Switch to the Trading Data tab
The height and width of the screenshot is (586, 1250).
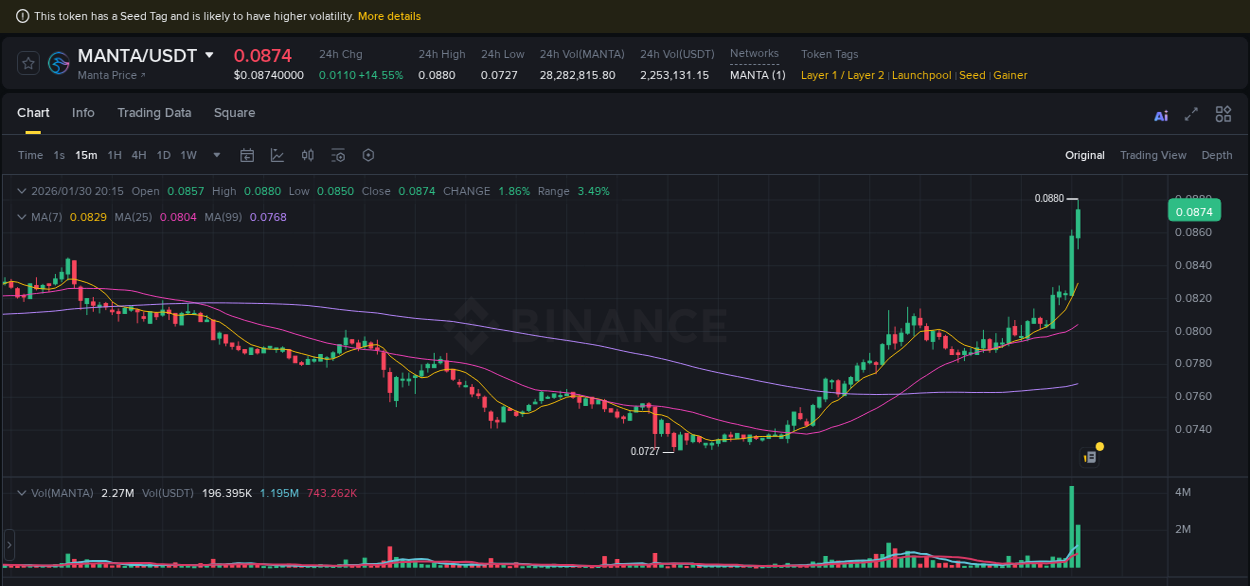click(x=154, y=113)
